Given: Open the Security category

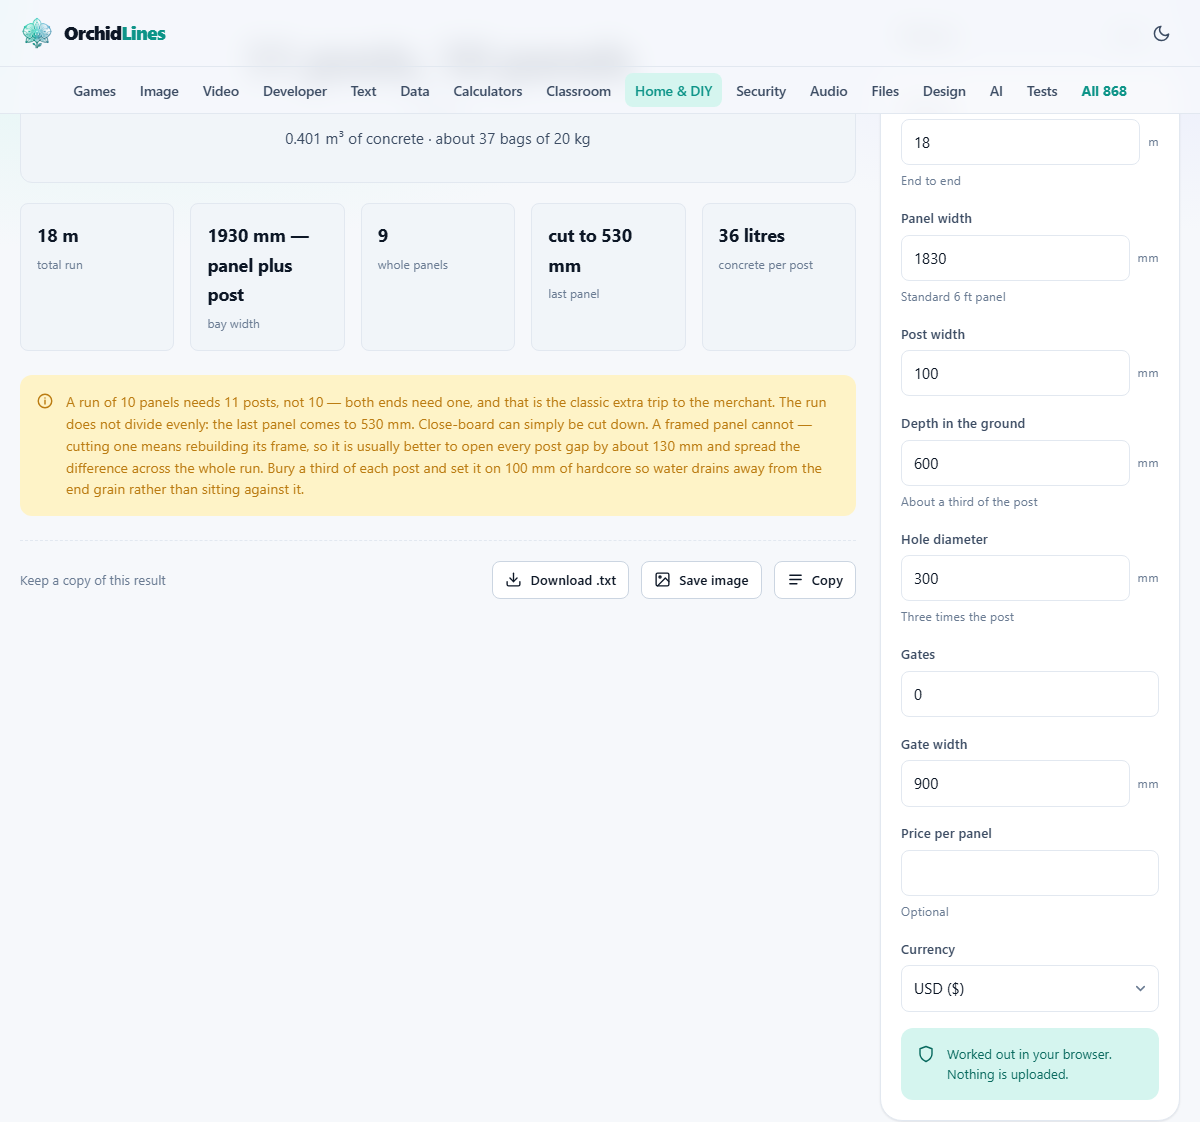Looking at the screenshot, I should pos(761,91).
